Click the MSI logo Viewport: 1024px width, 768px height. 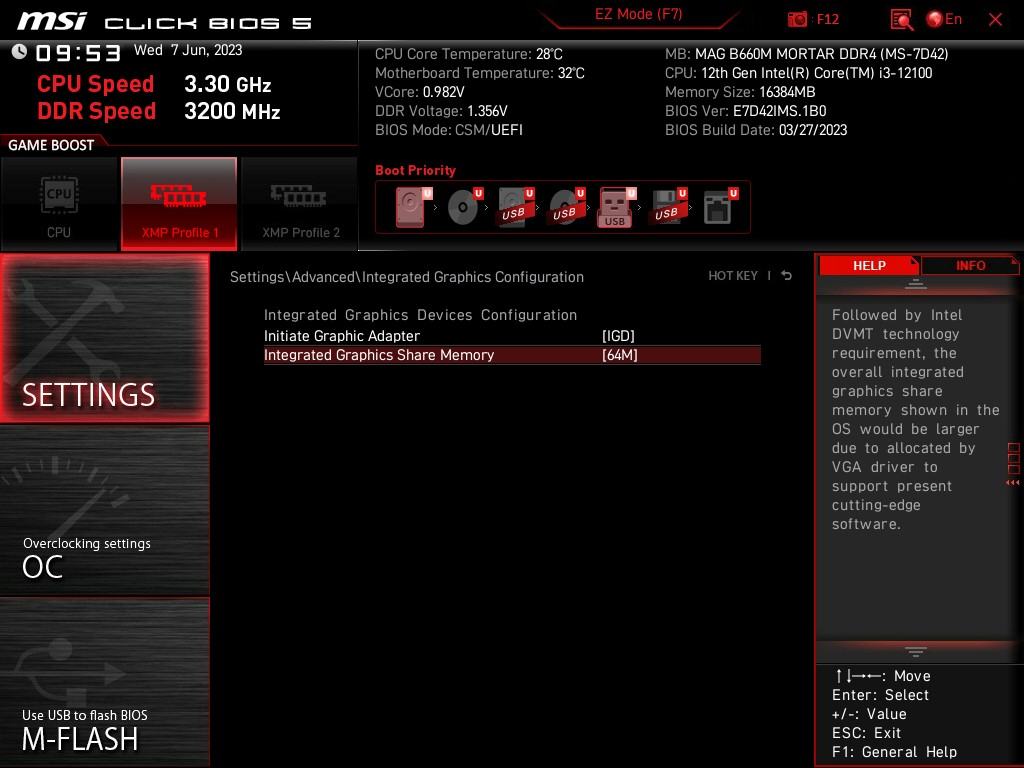[52, 22]
